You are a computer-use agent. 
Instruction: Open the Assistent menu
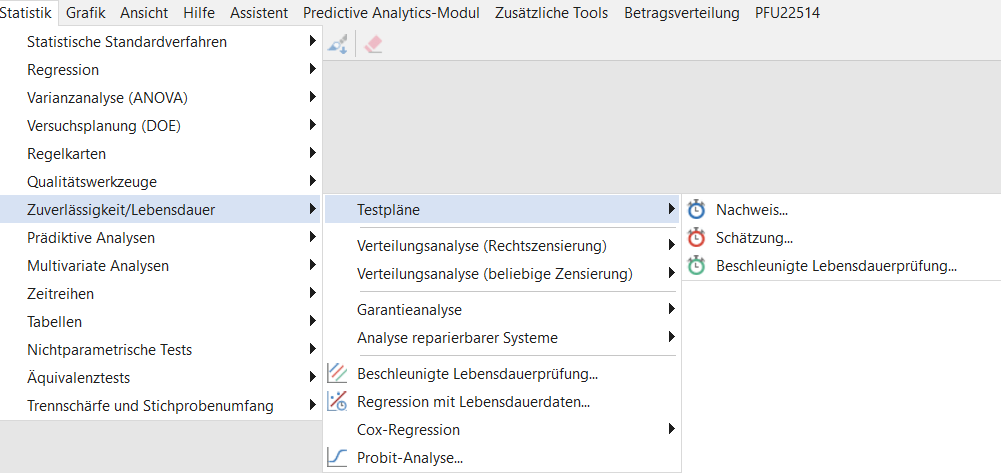[259, 13]
